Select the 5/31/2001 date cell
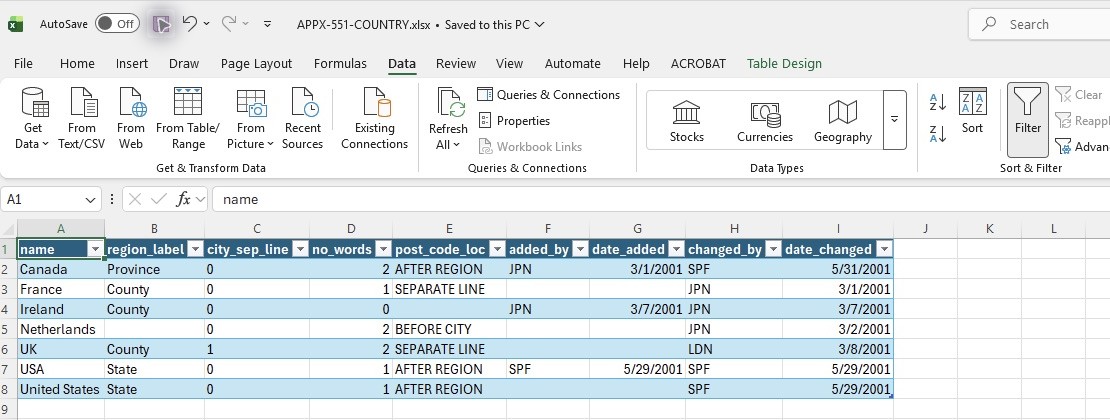 (x=837, y=269)
